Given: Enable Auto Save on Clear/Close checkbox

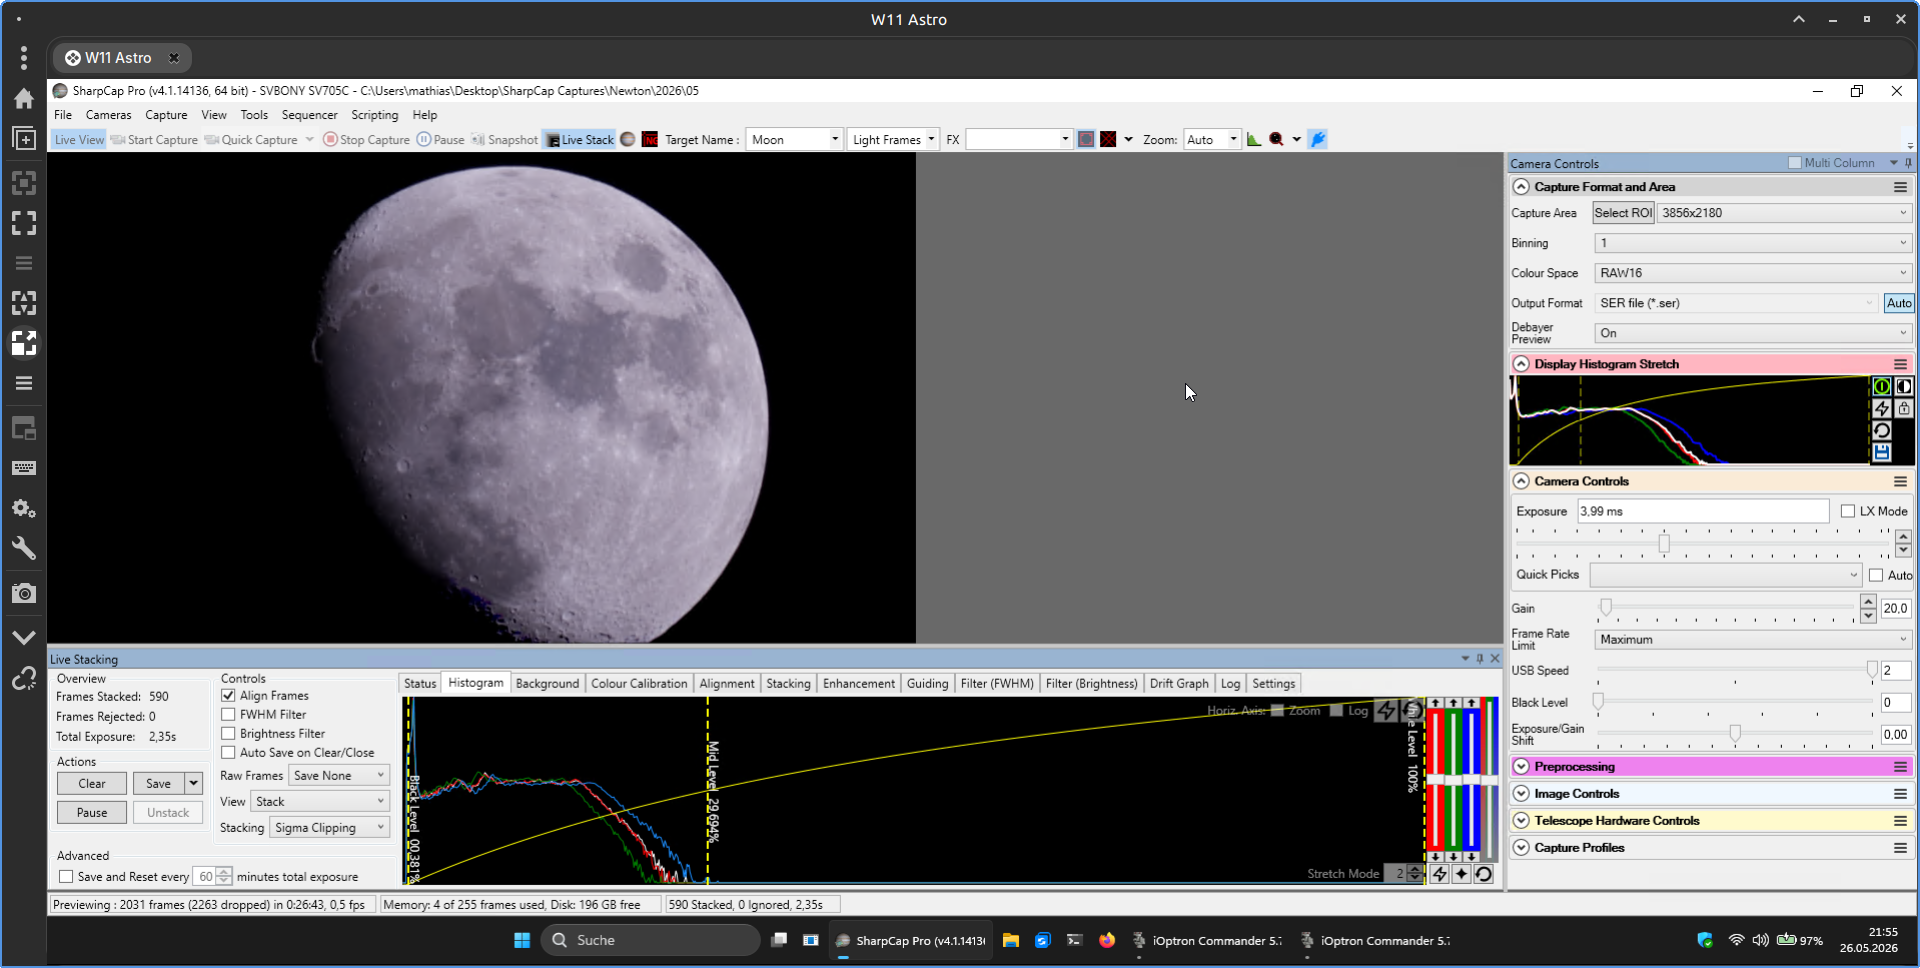Looking at the screenshot, I should tap(228, 753).
